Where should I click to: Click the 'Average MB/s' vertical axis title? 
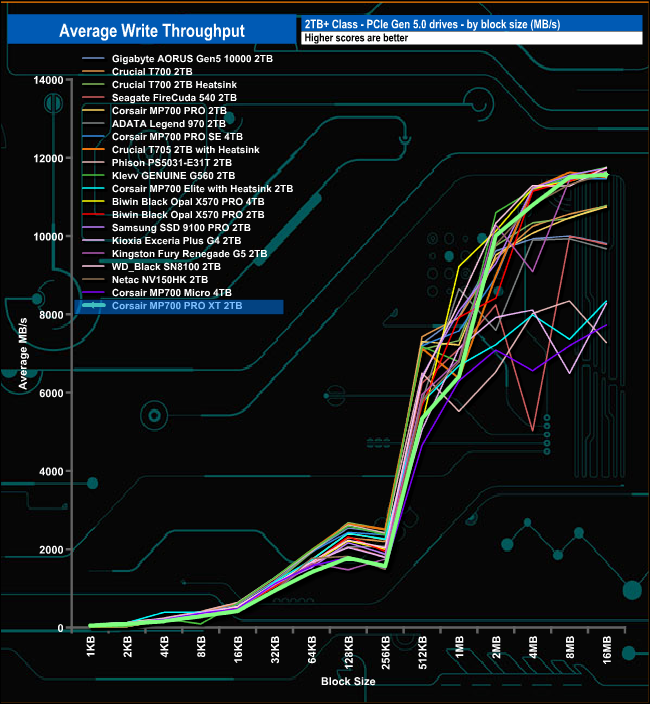[x=22, y=350]
